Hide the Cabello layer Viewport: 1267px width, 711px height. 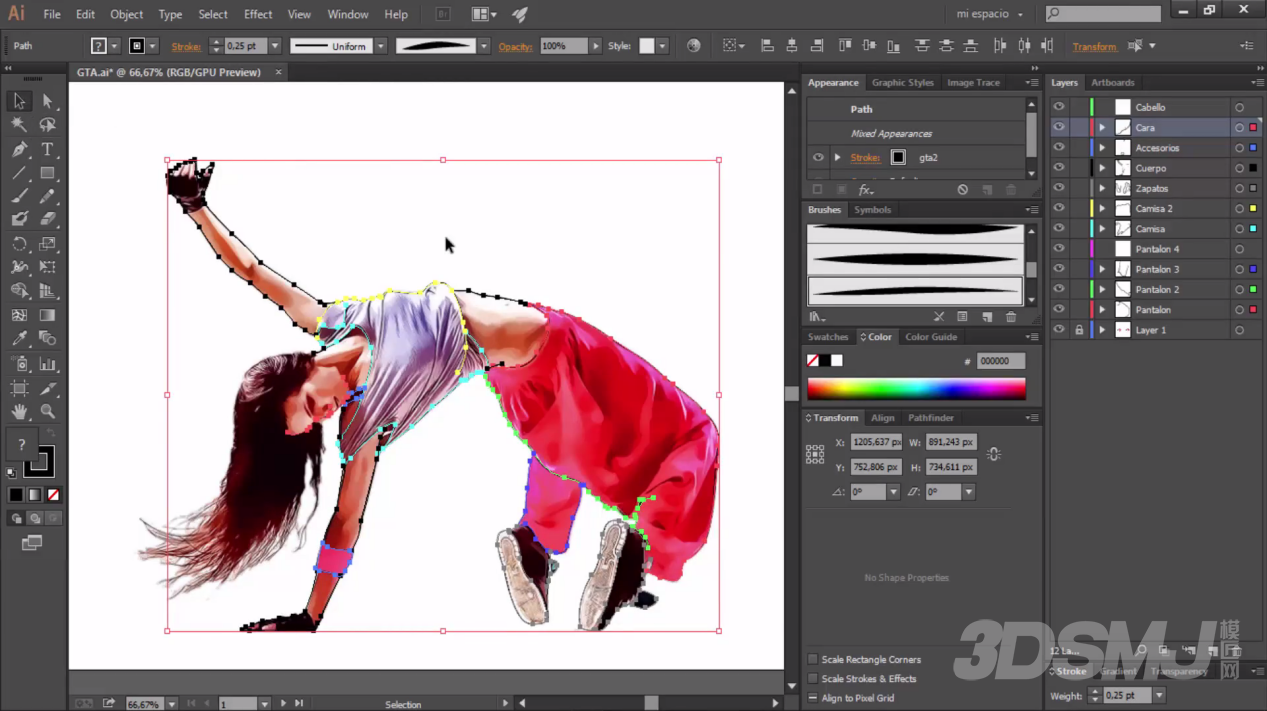click(1059, 107)
